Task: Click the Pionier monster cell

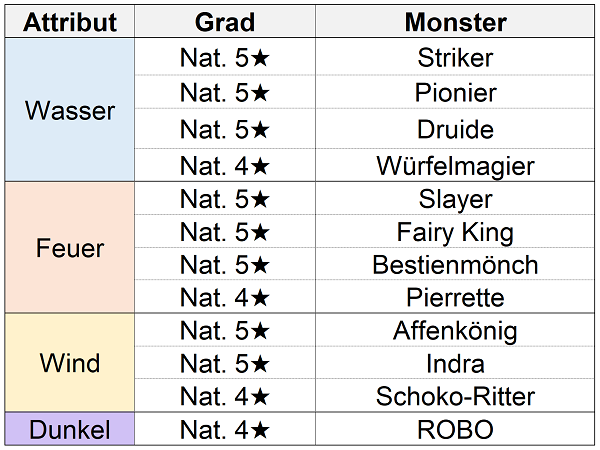Action: click(455, 93)
